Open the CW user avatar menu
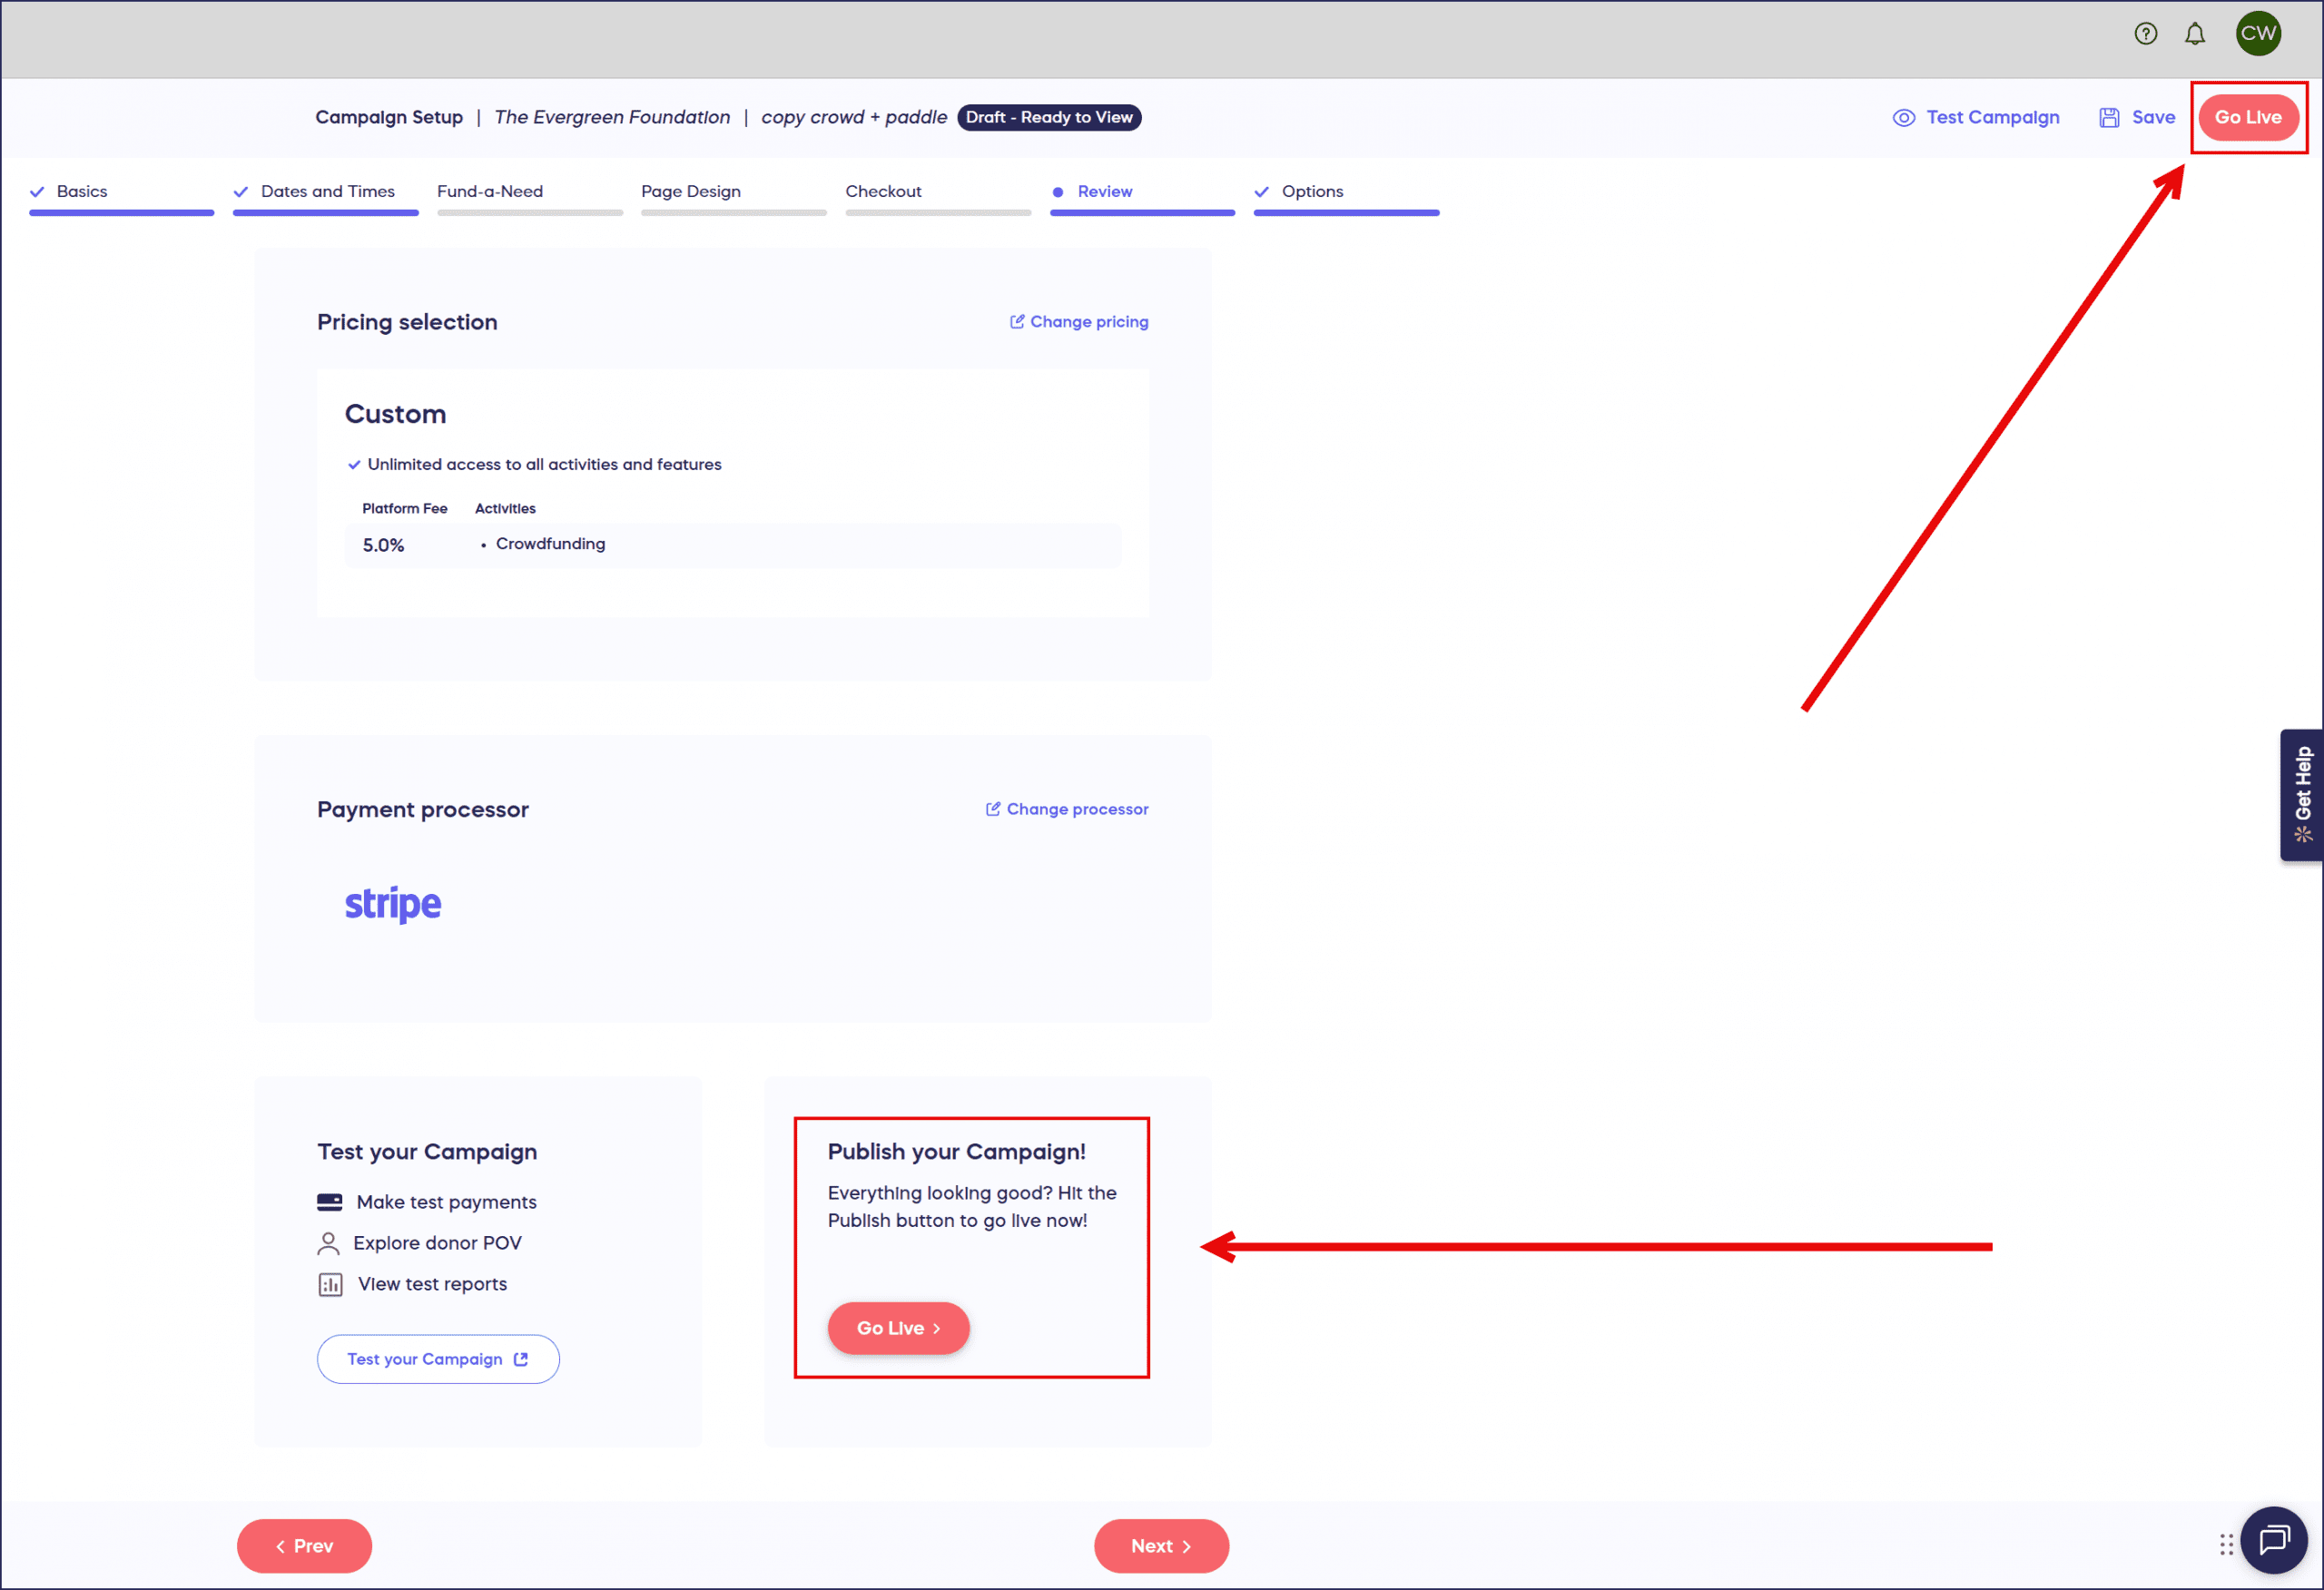 click(2257, 34)
